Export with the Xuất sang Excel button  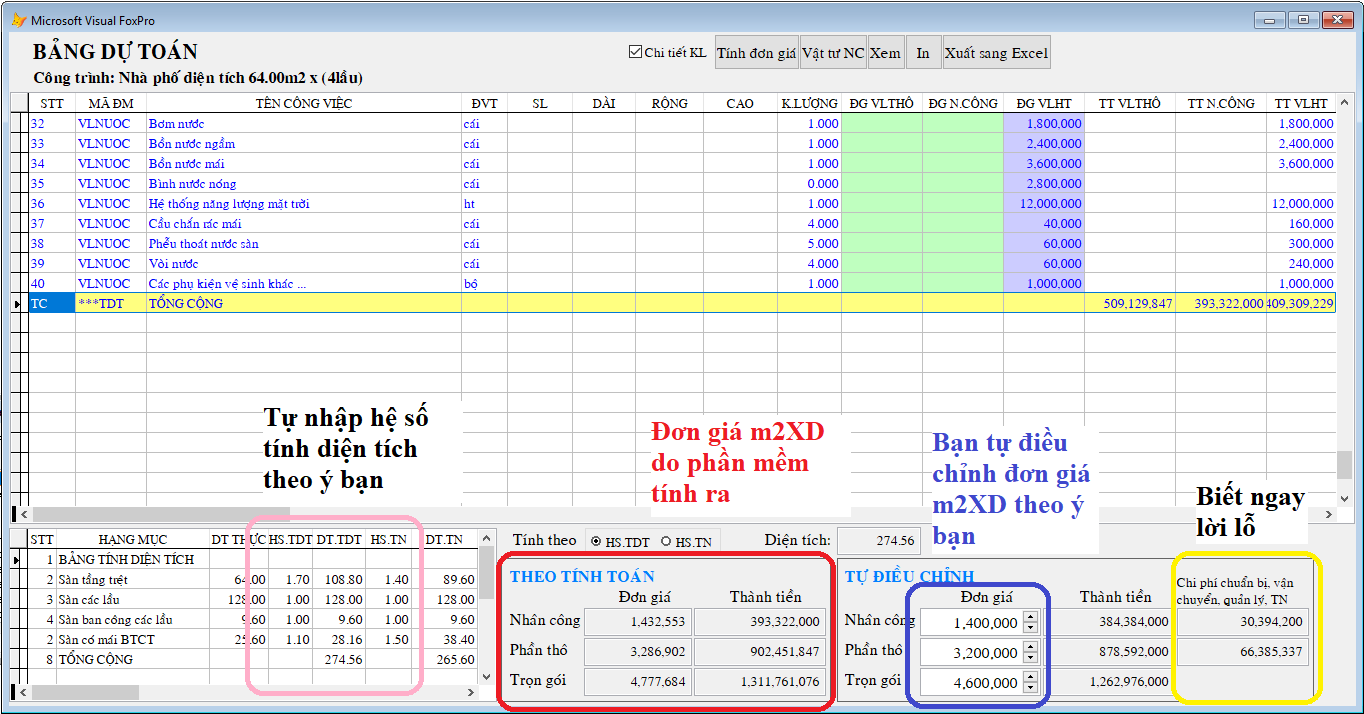pos(996,54)
